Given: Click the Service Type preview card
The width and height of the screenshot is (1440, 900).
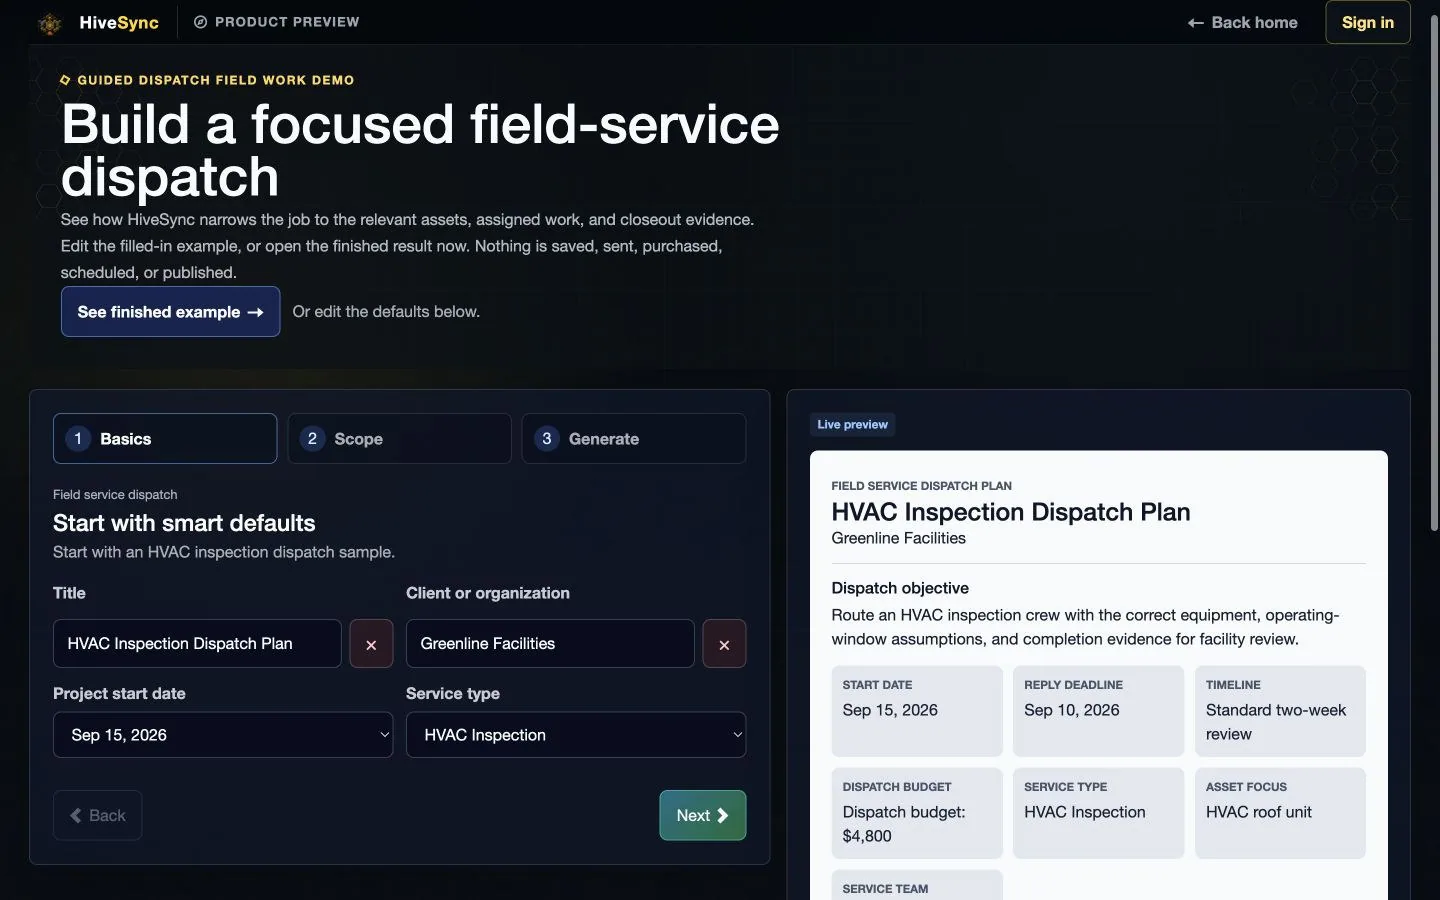Looking at the screenshot, I should coord(1098,813).
